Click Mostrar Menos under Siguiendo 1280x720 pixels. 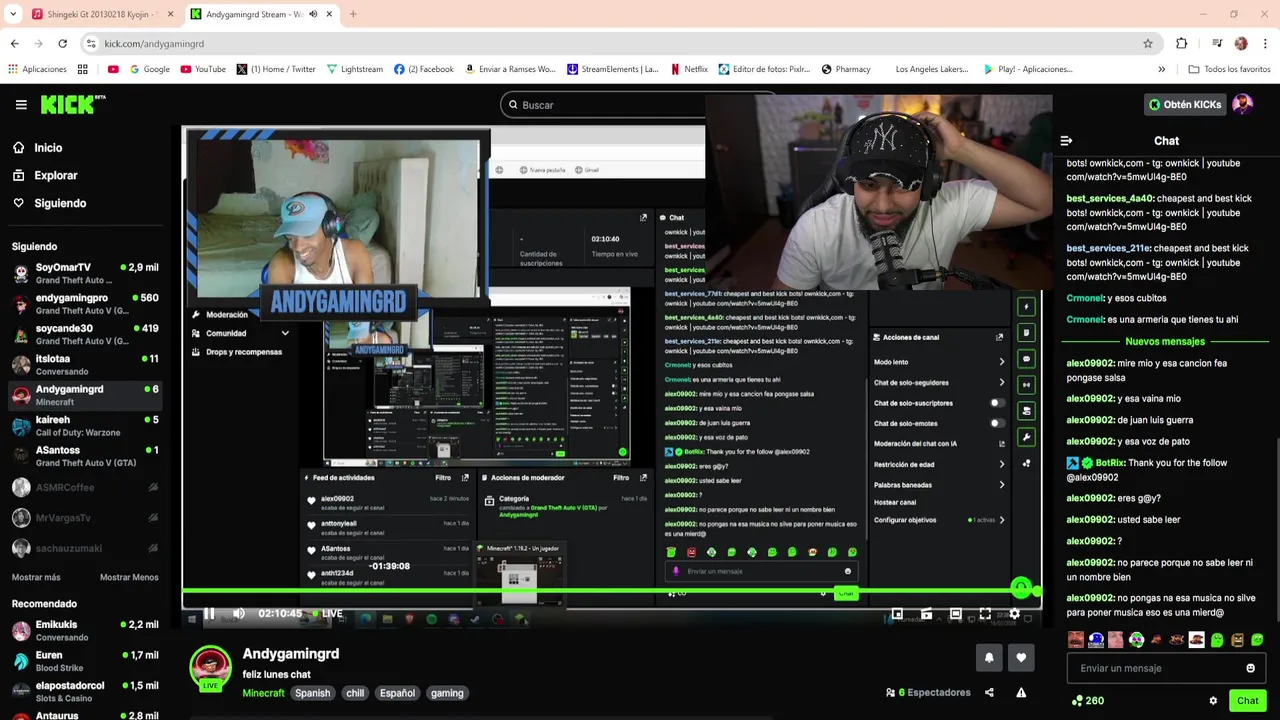tap(129, 577)
